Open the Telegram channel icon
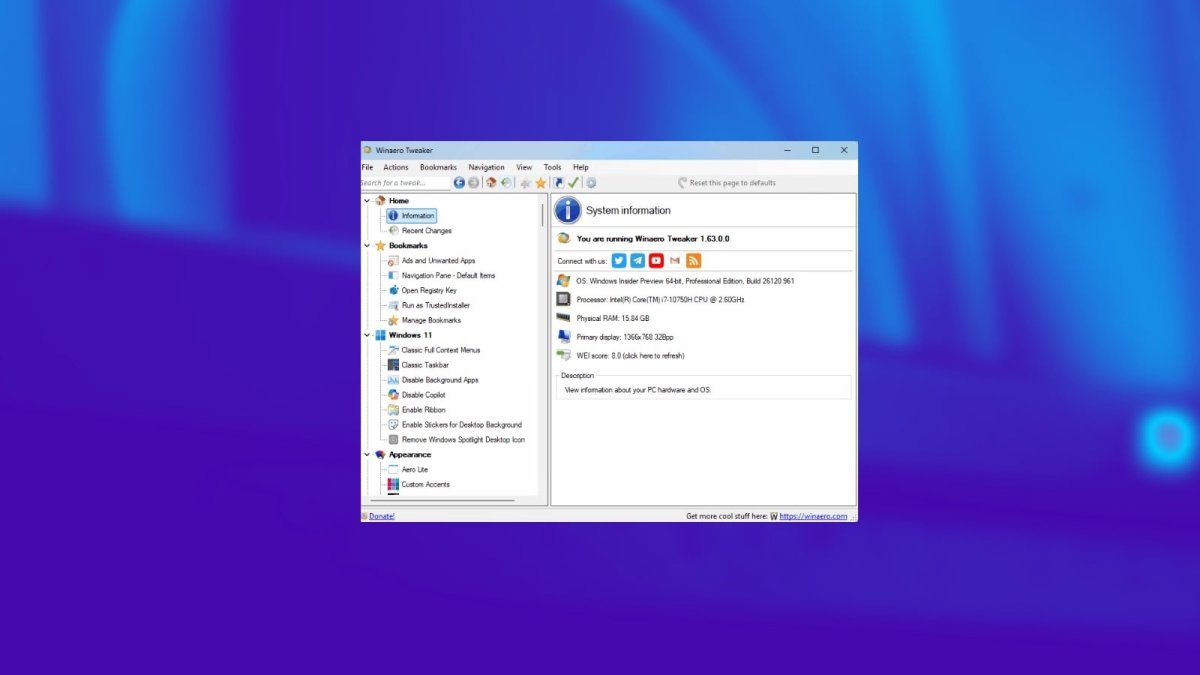The height and width of the screenshot is (675, 1200). (637, 260)
